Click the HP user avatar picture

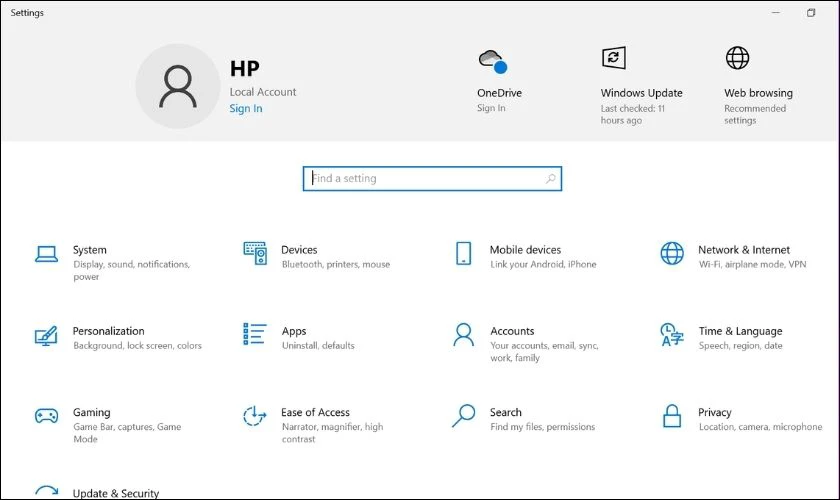point(178,86)
